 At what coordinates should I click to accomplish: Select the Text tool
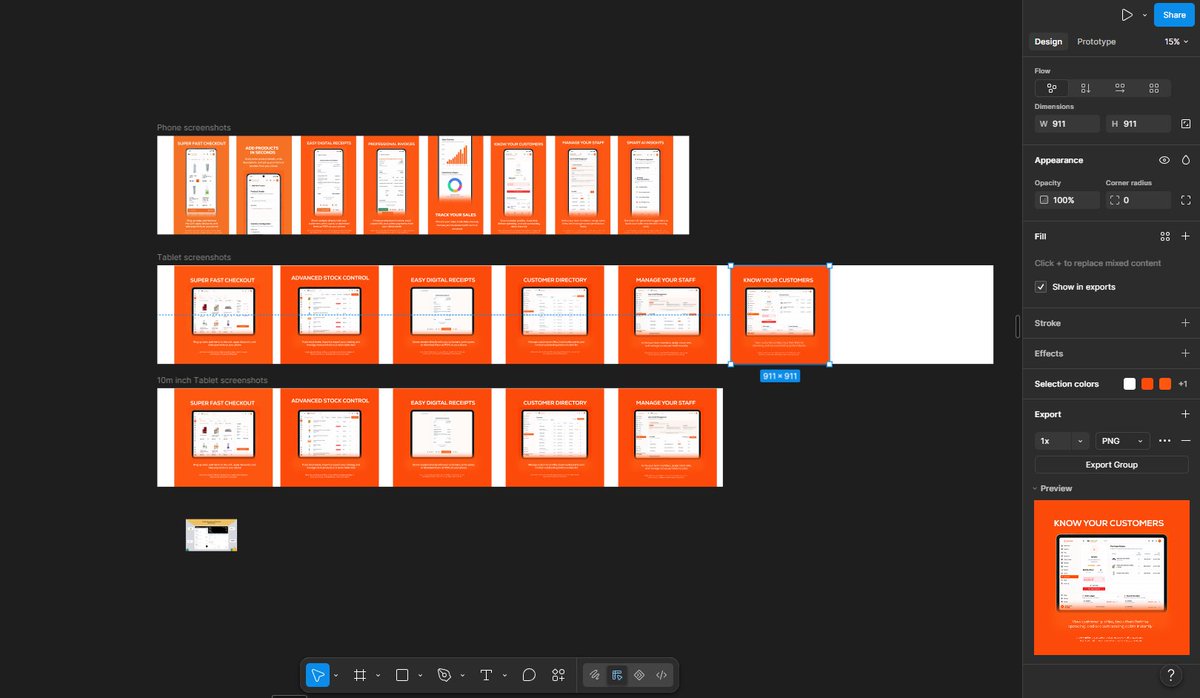[487, 675]
